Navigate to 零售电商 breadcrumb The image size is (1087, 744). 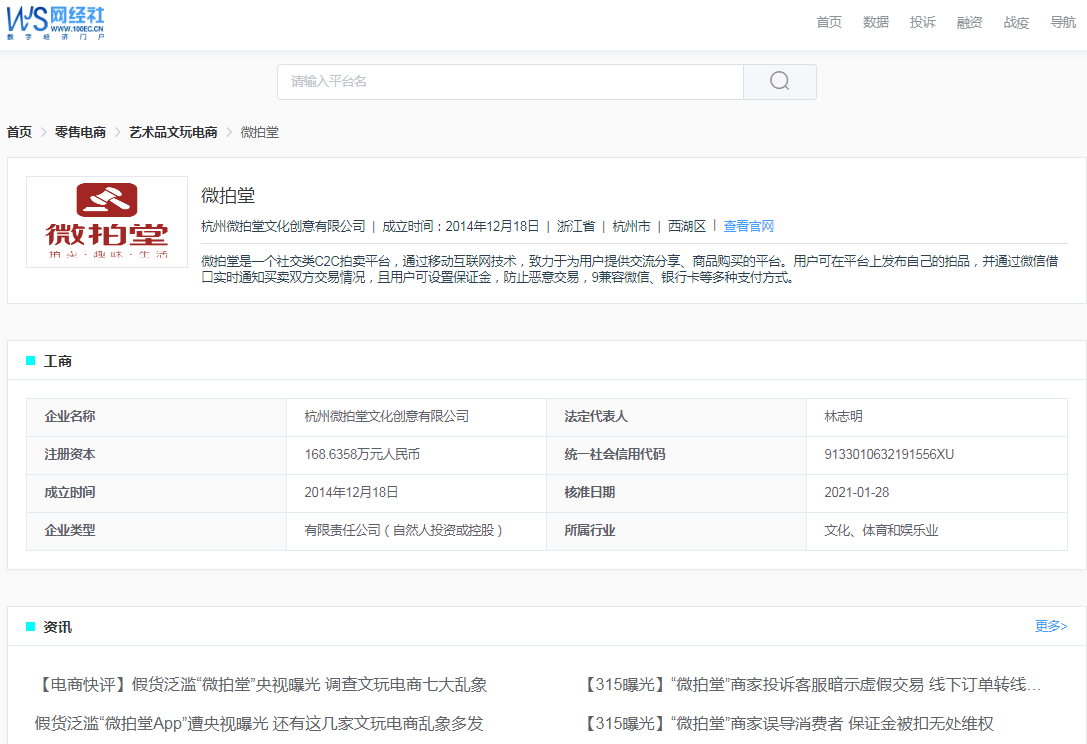click(80, 132)
